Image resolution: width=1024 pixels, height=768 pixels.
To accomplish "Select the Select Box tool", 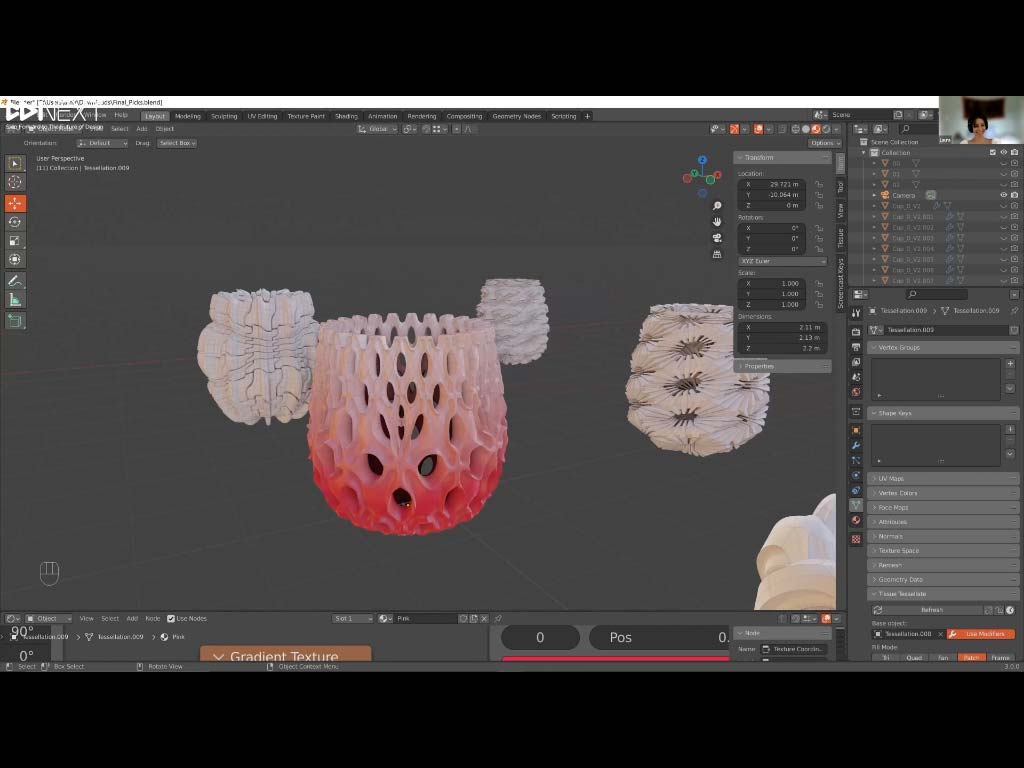I will (x=15, y=163).
